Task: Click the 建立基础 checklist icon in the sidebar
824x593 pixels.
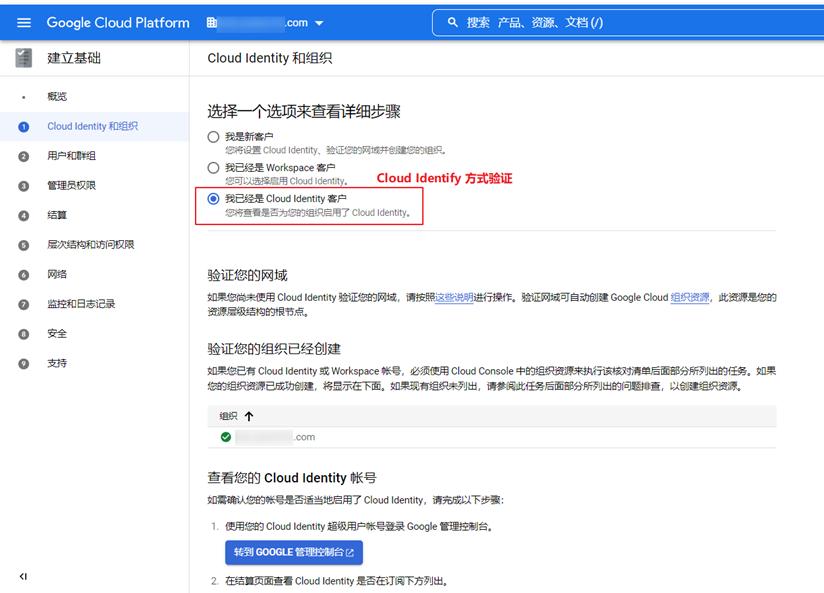Action: click(x=22, y=58)
